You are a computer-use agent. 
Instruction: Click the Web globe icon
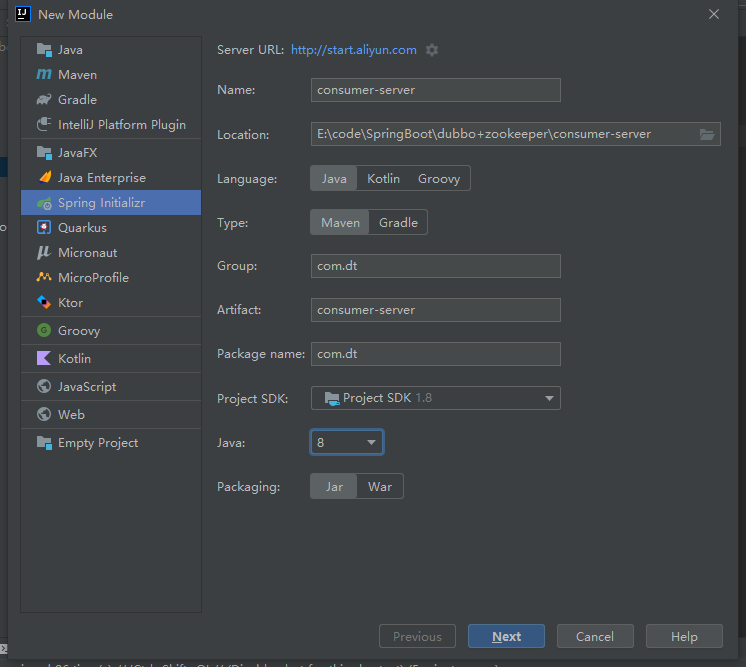tap(44, 414)
